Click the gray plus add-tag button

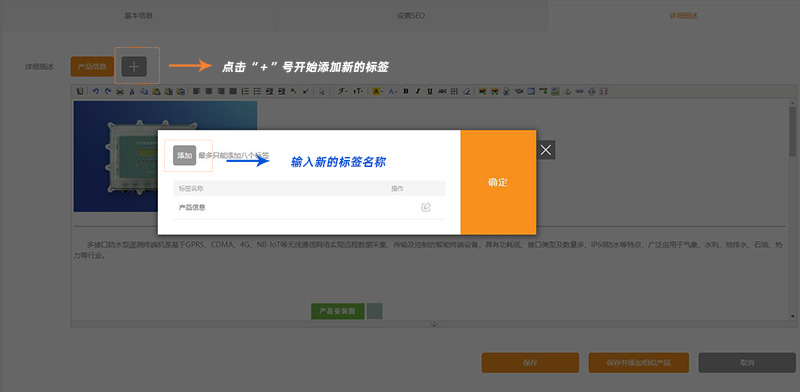pyautogui.click(x=134, y=66)
